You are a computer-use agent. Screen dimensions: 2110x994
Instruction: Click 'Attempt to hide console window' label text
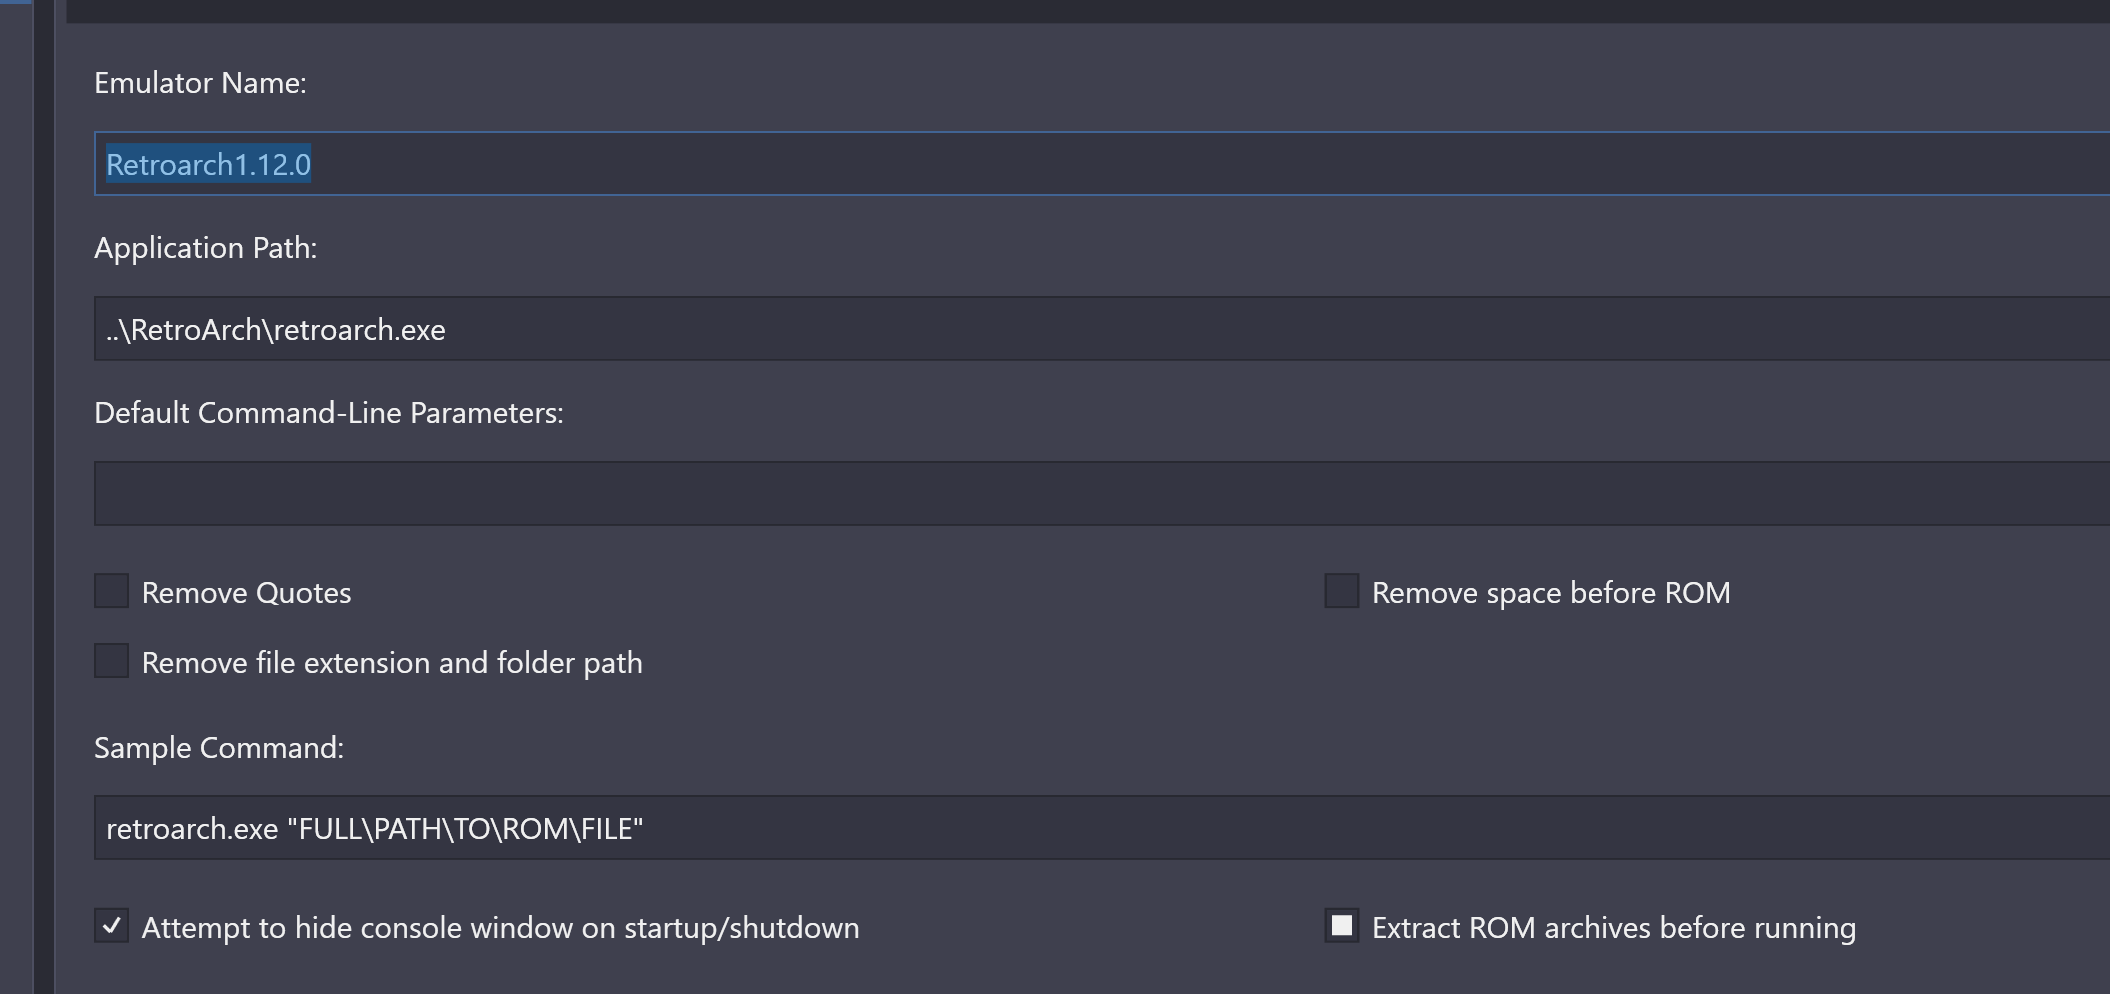(500, 928)
